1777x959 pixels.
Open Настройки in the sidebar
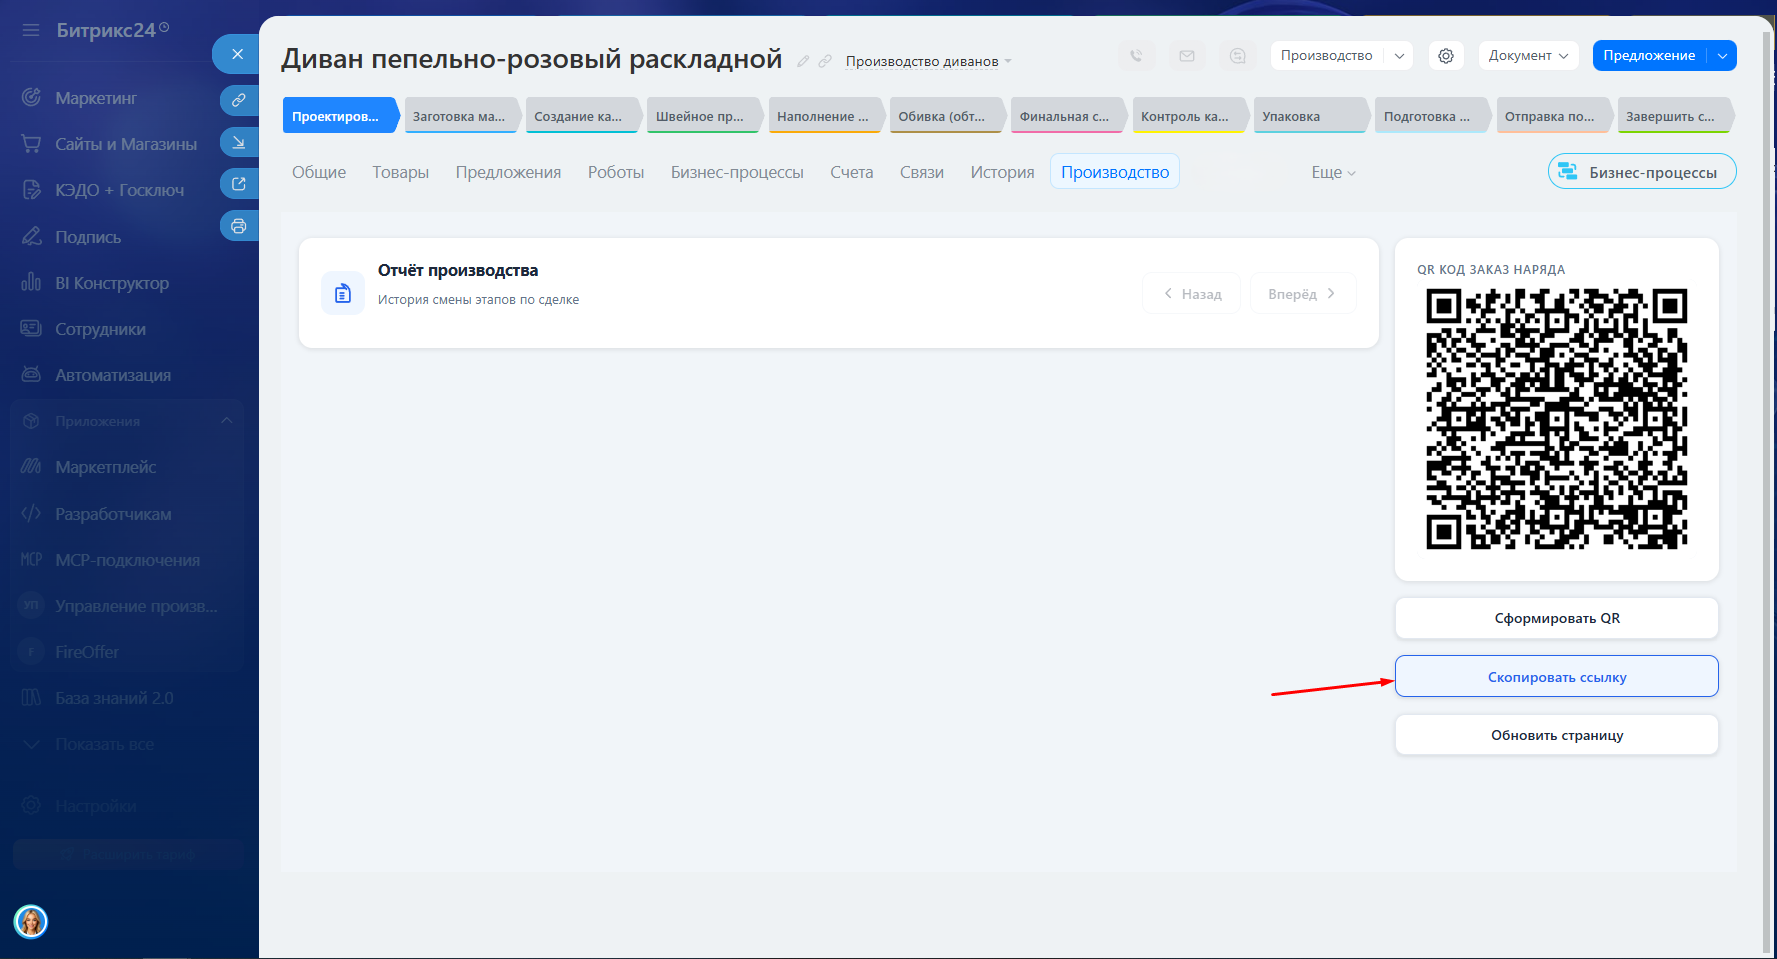coord(96,806)
